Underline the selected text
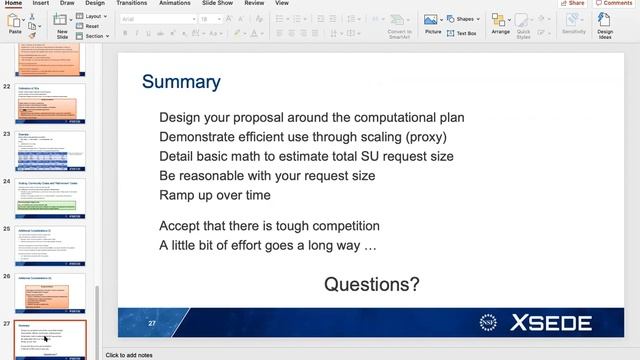Image resolution: width=640 pixels, height=360 pixels. pyautogui.click(x=148, y=33)
